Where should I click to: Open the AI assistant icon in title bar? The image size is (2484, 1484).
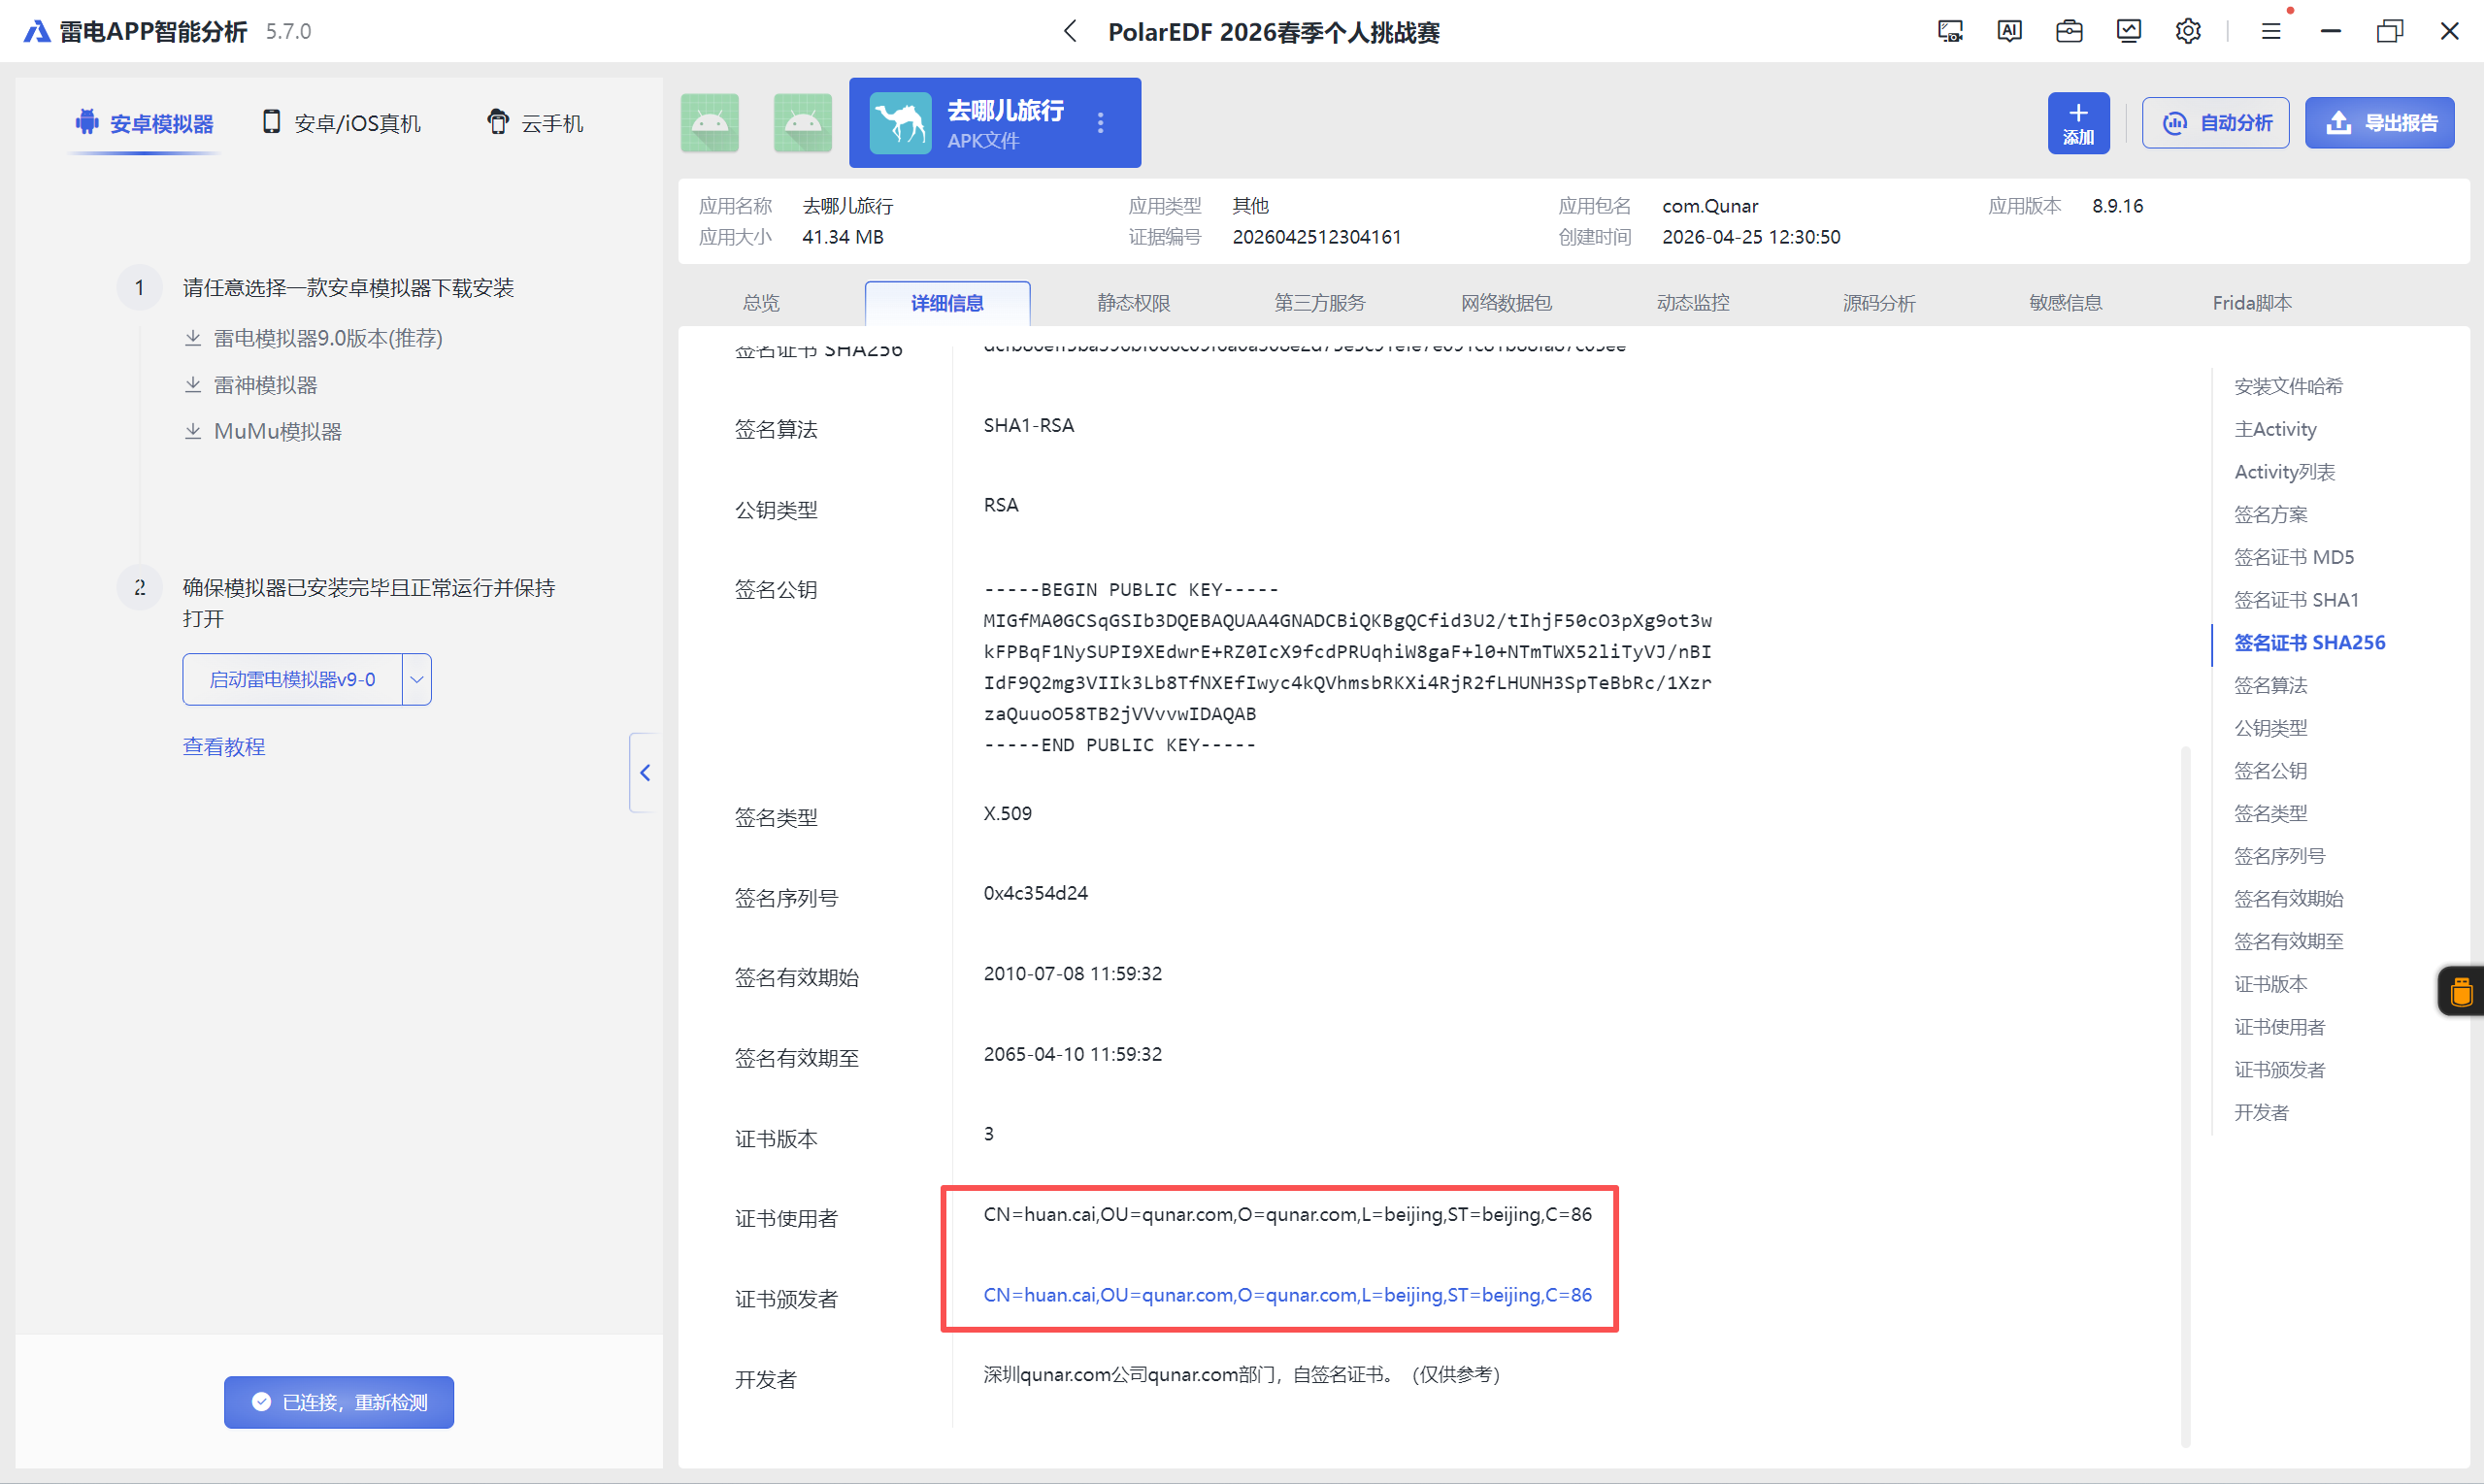pyautogui.click(x=2009, y=32)
